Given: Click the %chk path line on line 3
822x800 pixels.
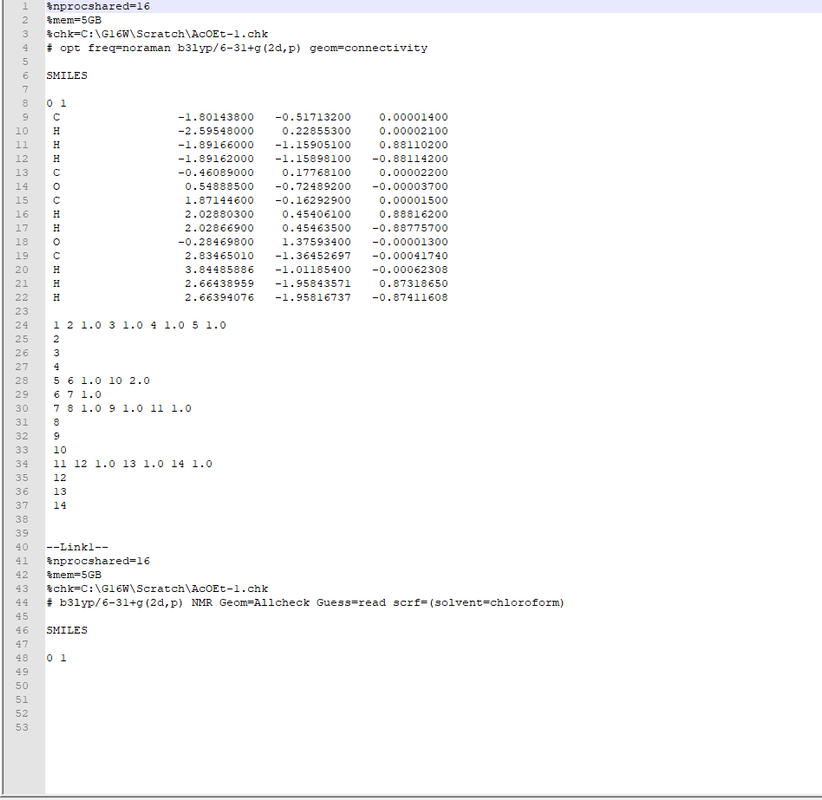Looking at the screenshot, I should [x=157, y=34].
